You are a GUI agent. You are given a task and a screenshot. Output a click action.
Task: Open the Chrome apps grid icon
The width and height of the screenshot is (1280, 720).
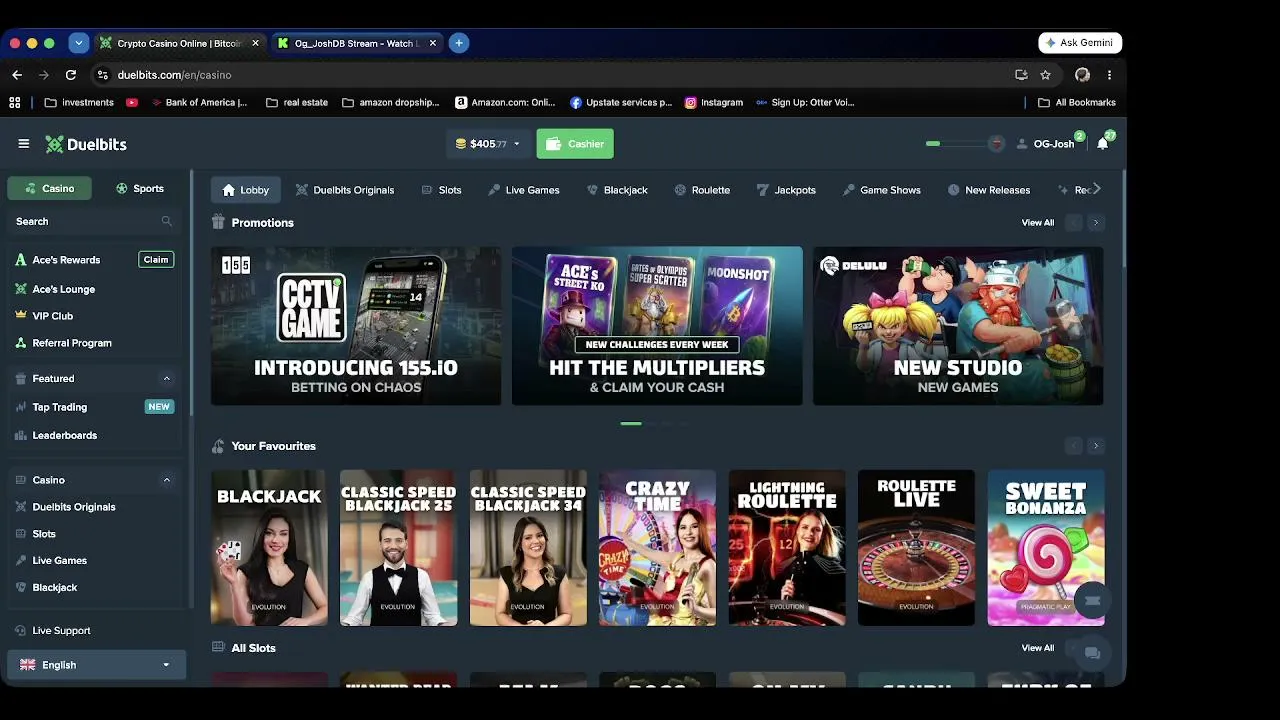pyautogui.click(x=15, y=102)
